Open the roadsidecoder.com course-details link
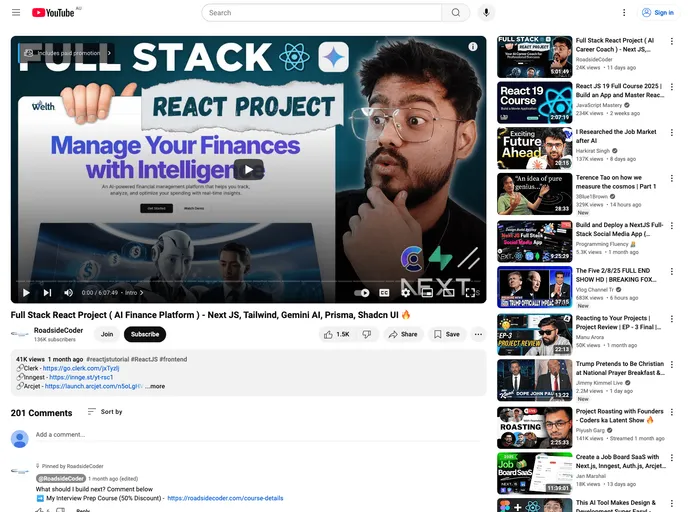This screenshot has width=688, height=512. click(225, 498)
